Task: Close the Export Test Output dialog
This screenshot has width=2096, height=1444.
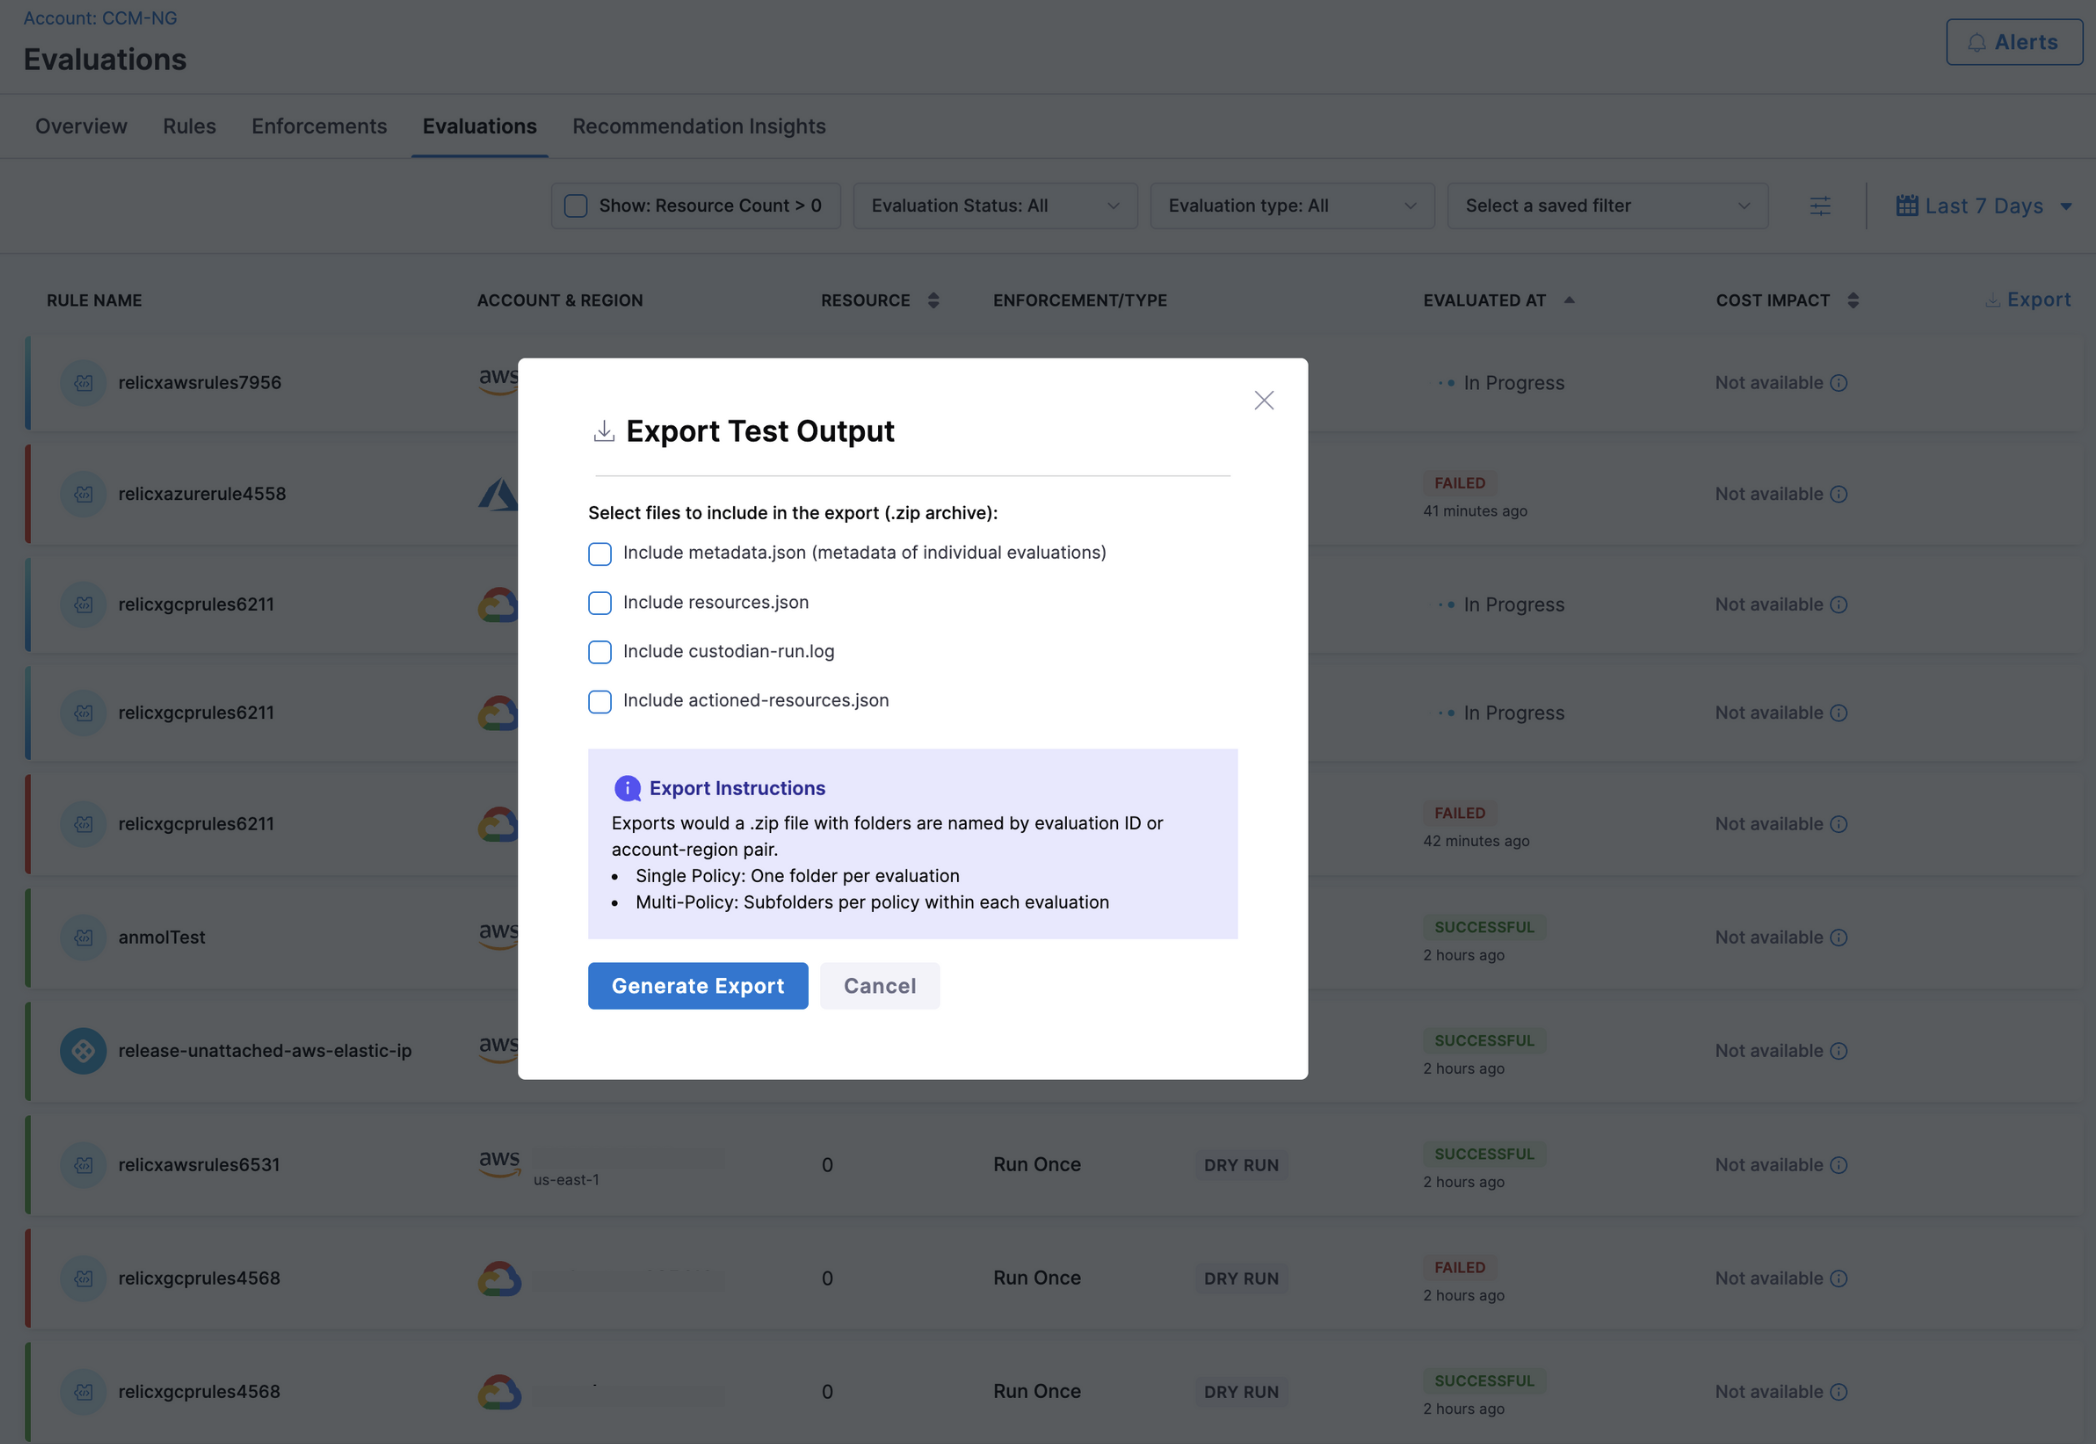Action: tap(1263, 401)
